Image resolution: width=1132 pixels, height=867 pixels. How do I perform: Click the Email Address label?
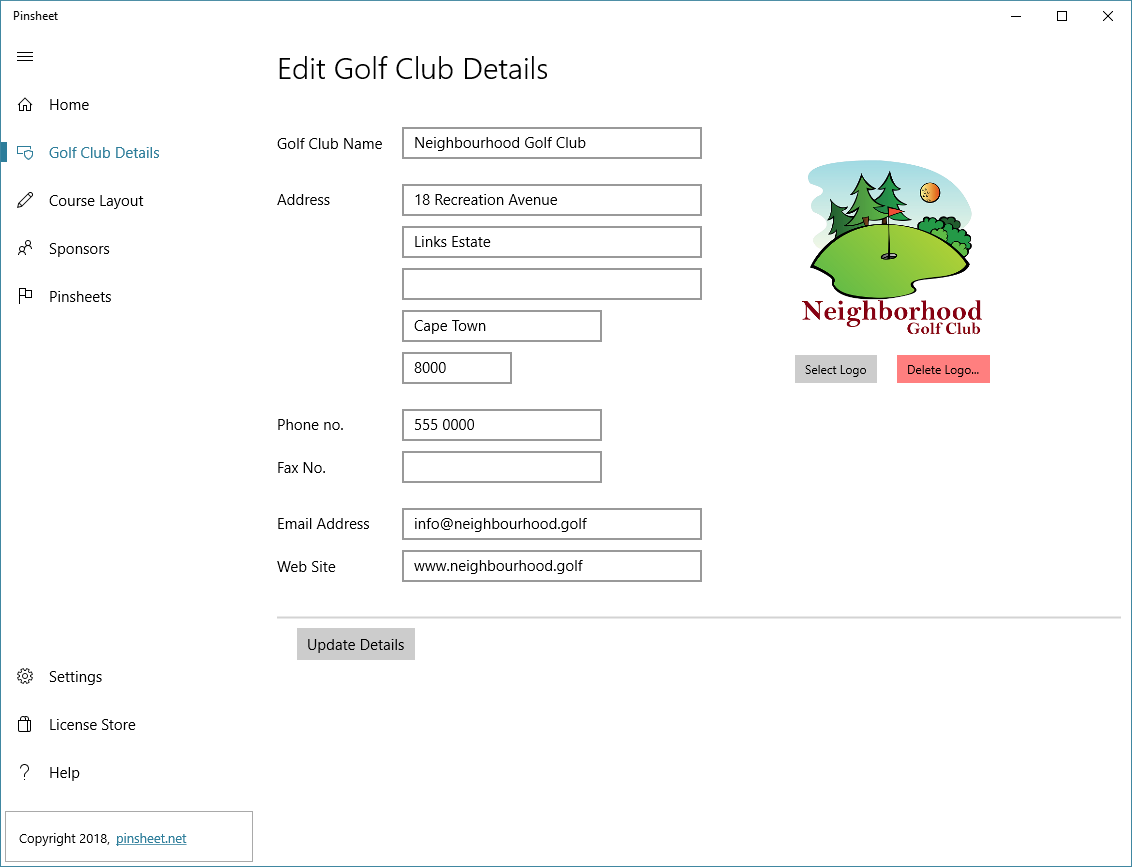click(x=323, y=524)
